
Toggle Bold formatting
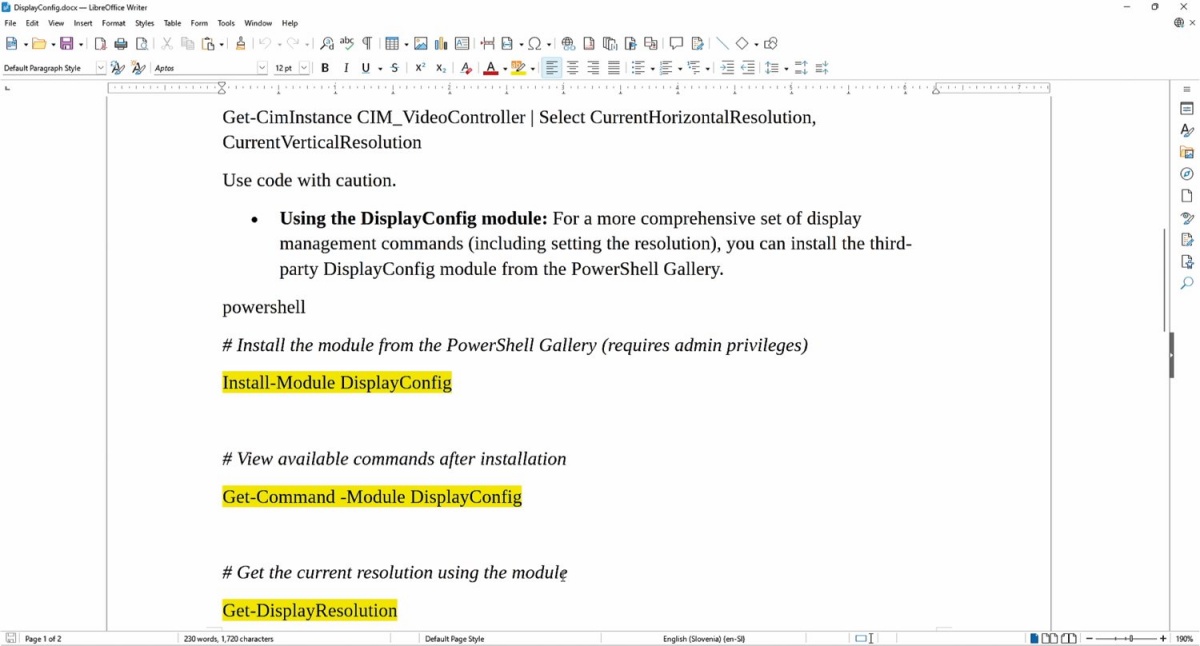325,68
